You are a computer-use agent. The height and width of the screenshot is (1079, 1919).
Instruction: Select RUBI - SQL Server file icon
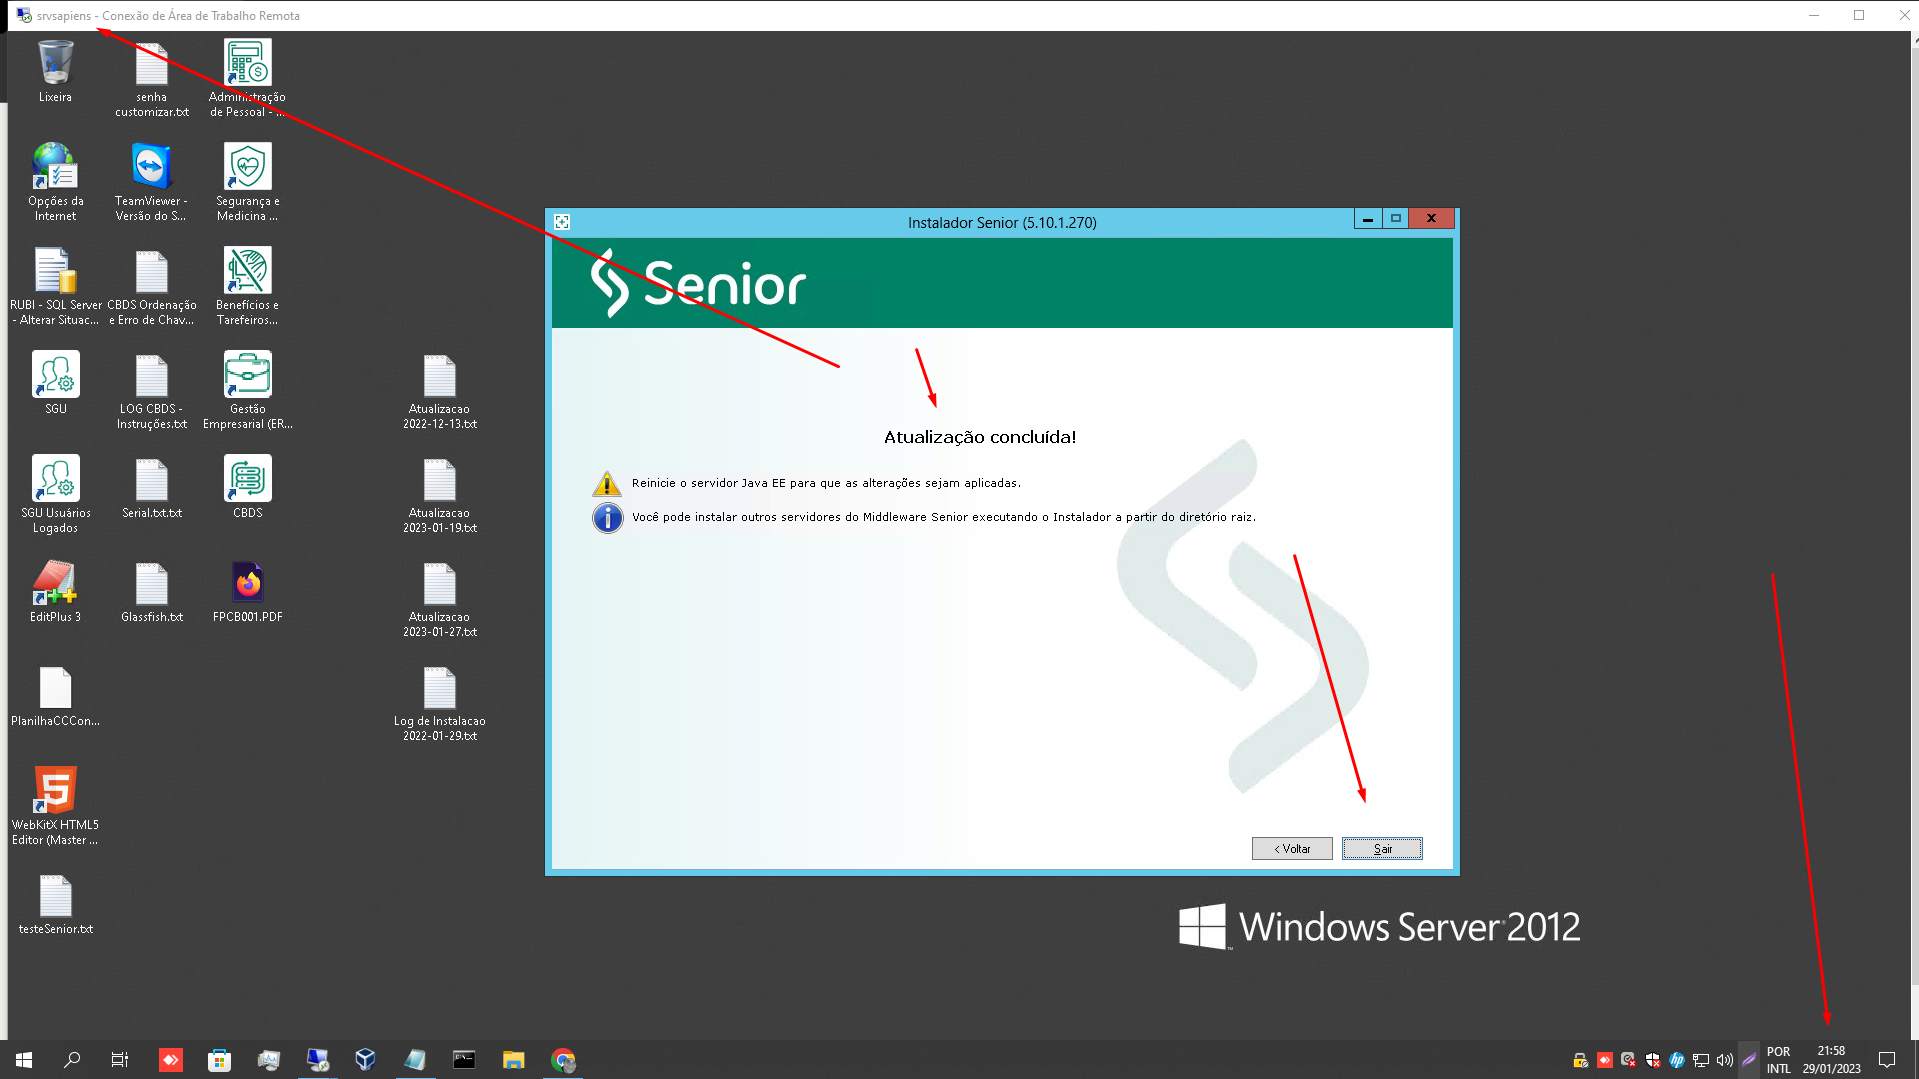[x=55, y=286]
